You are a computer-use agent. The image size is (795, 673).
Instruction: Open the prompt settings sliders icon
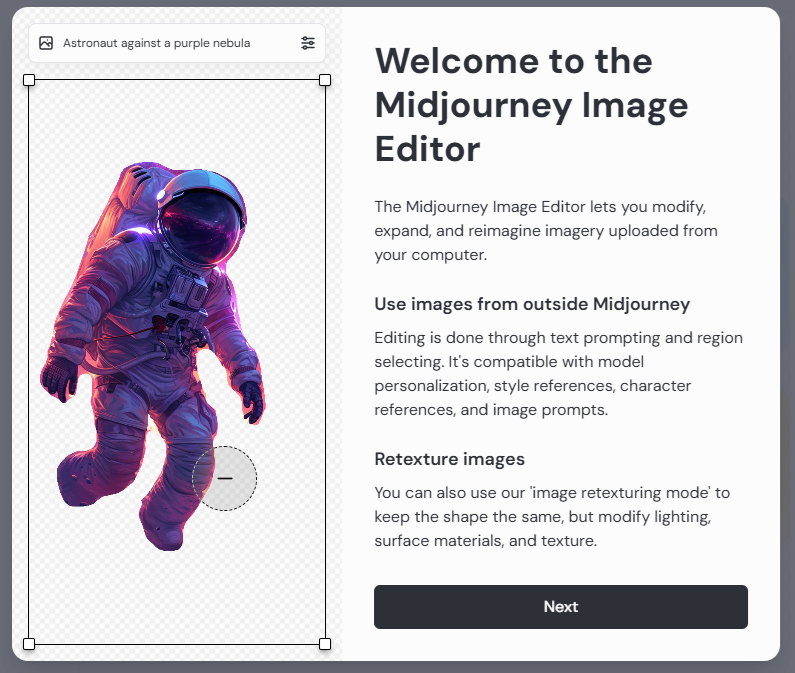tap(308, 43)
